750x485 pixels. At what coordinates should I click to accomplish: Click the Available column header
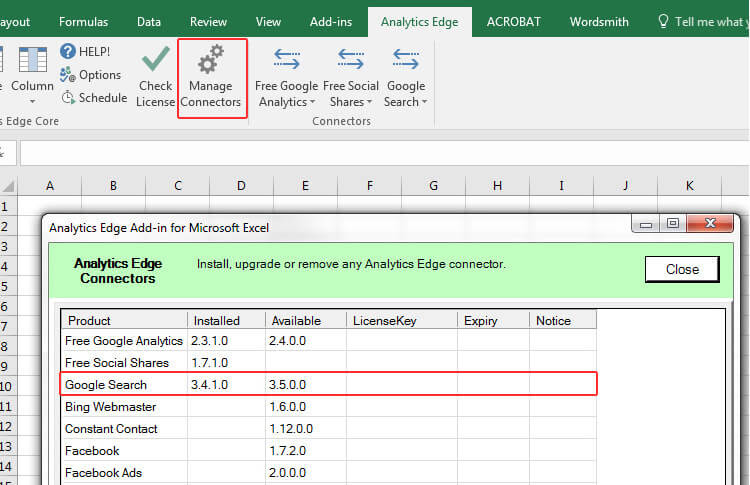click(306, 320)
